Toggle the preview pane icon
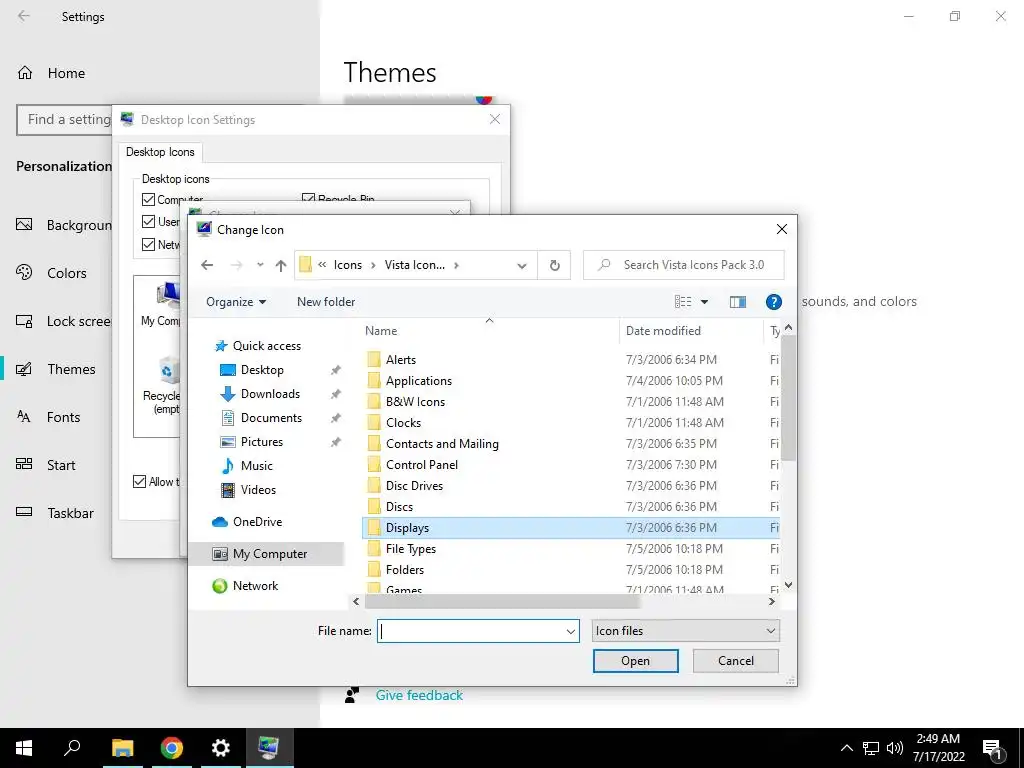The width and height of the screenshot is (1024, 768). point(738,302)
